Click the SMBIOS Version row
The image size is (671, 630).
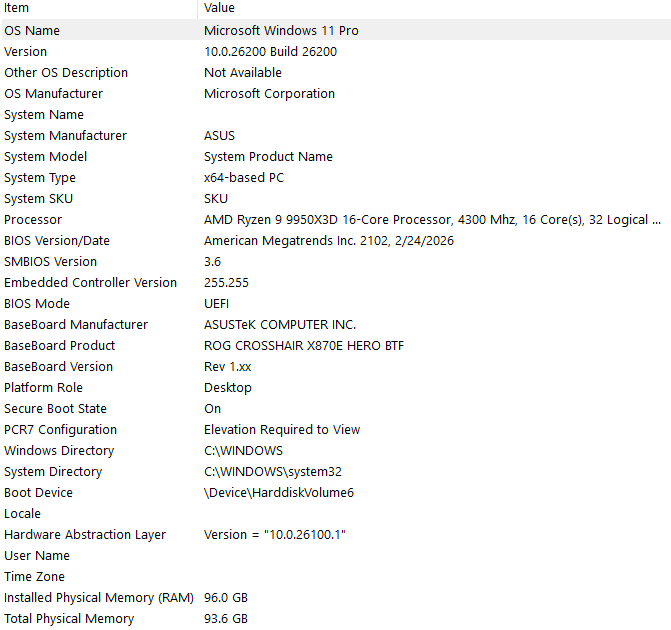[x=336, y=262]
